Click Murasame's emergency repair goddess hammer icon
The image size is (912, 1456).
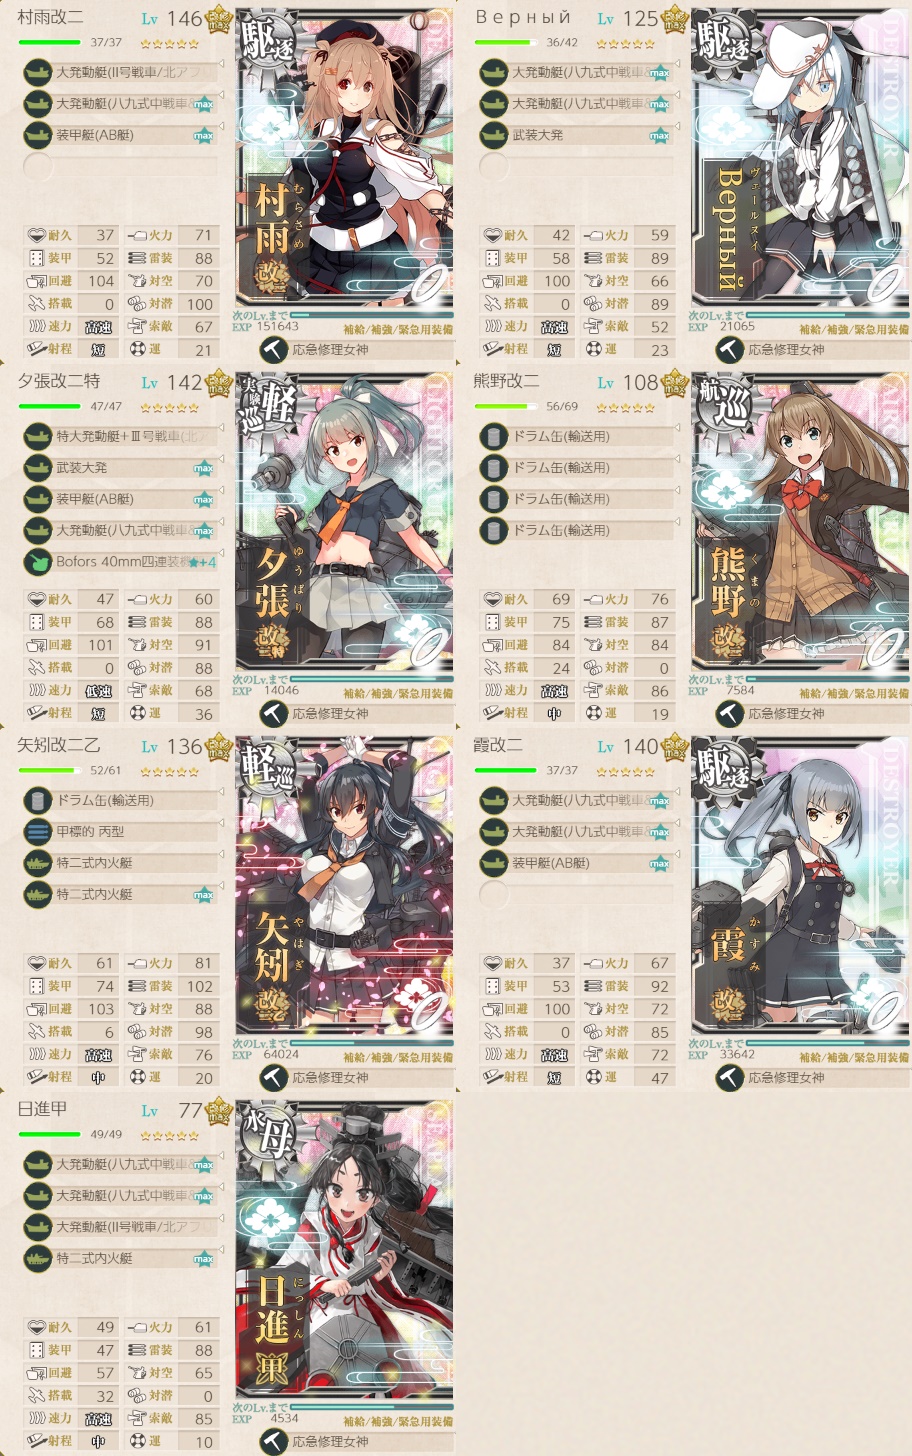point(274,350)
